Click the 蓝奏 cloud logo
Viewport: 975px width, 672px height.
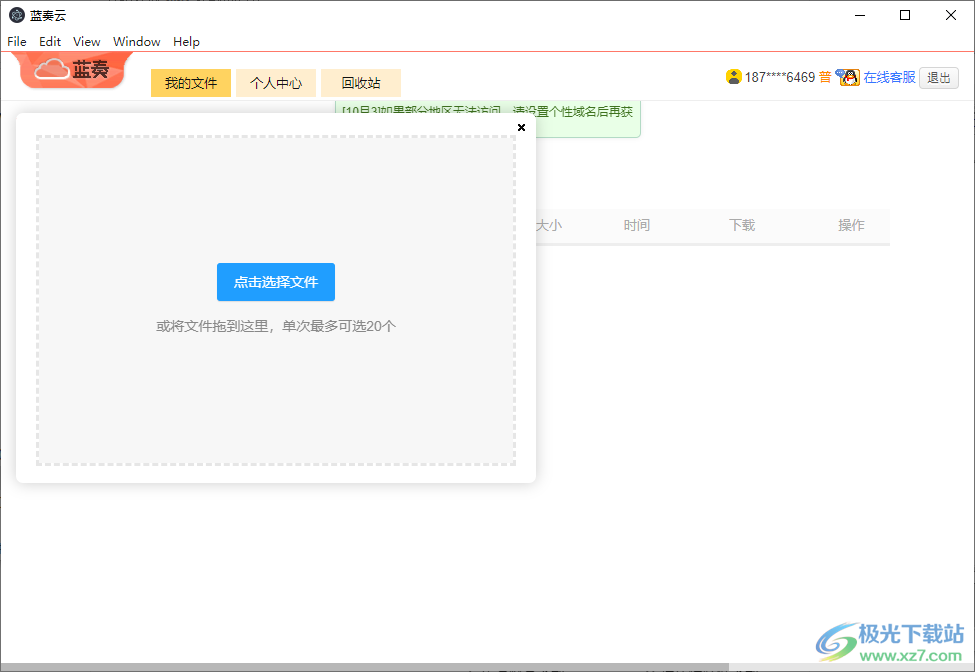point(73,70)
